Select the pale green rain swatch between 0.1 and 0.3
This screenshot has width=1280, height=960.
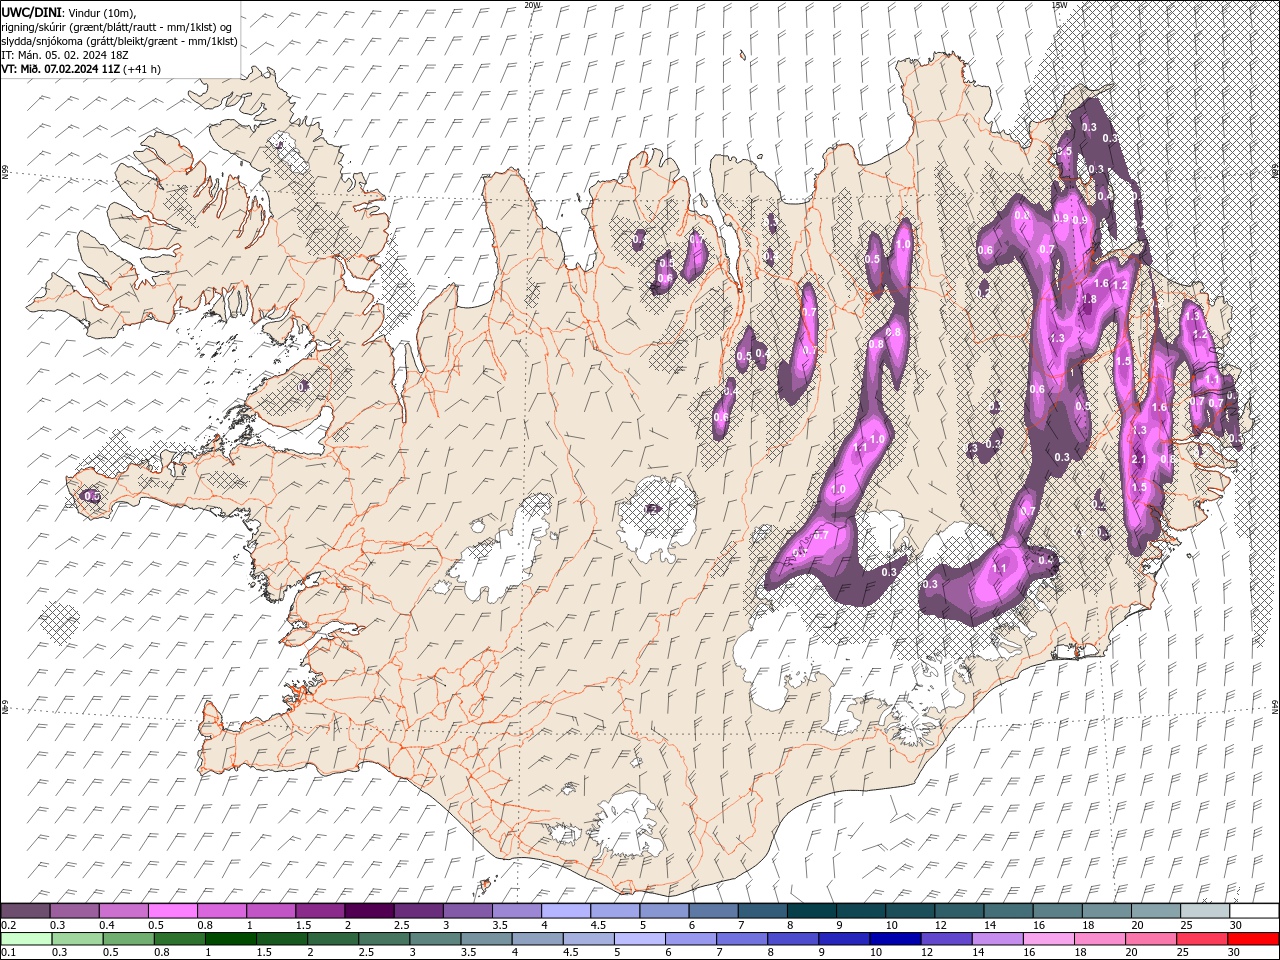(x=26, y=939)
